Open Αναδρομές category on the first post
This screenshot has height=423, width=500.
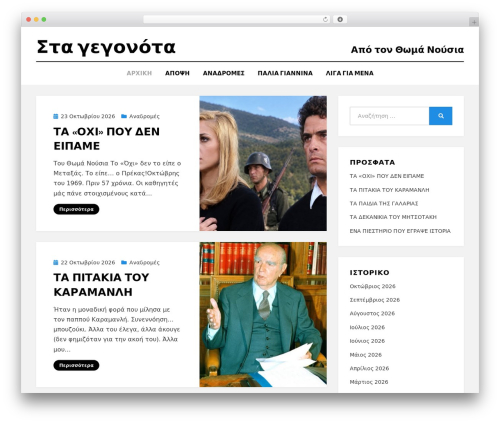tap(144, 116)
